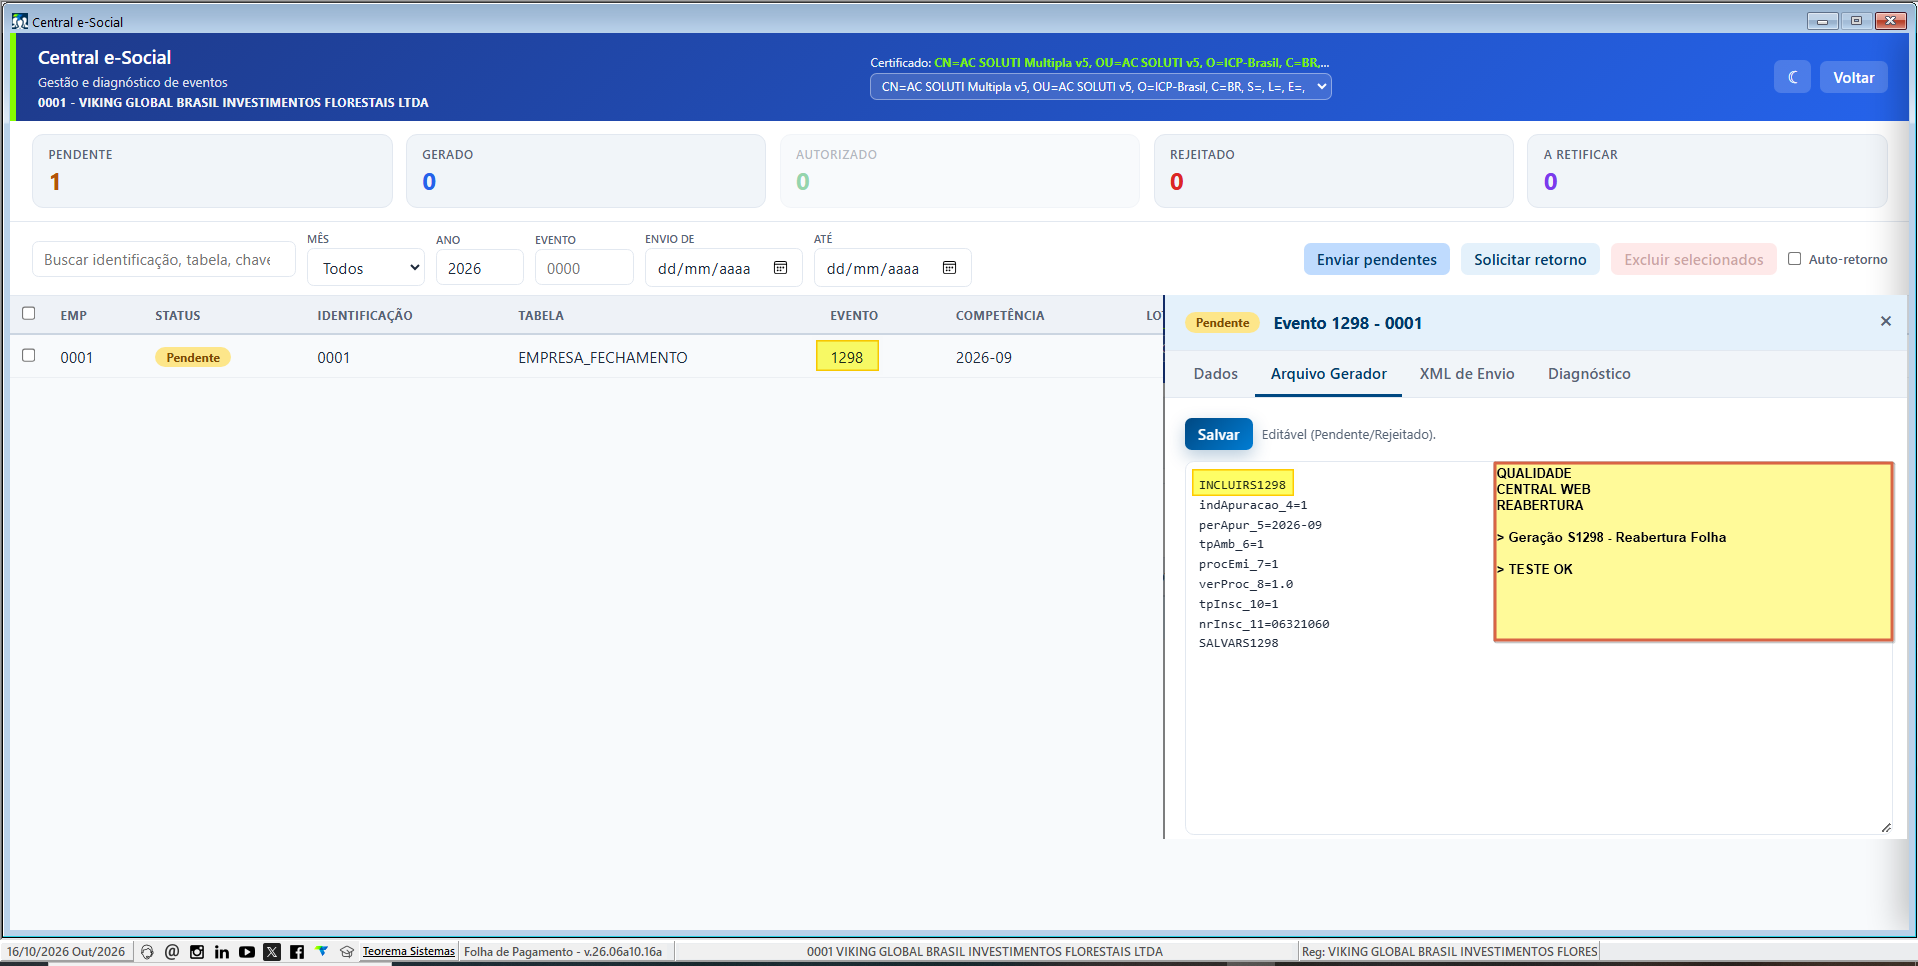Open support headset icon in status bar

tap(147, 952)
